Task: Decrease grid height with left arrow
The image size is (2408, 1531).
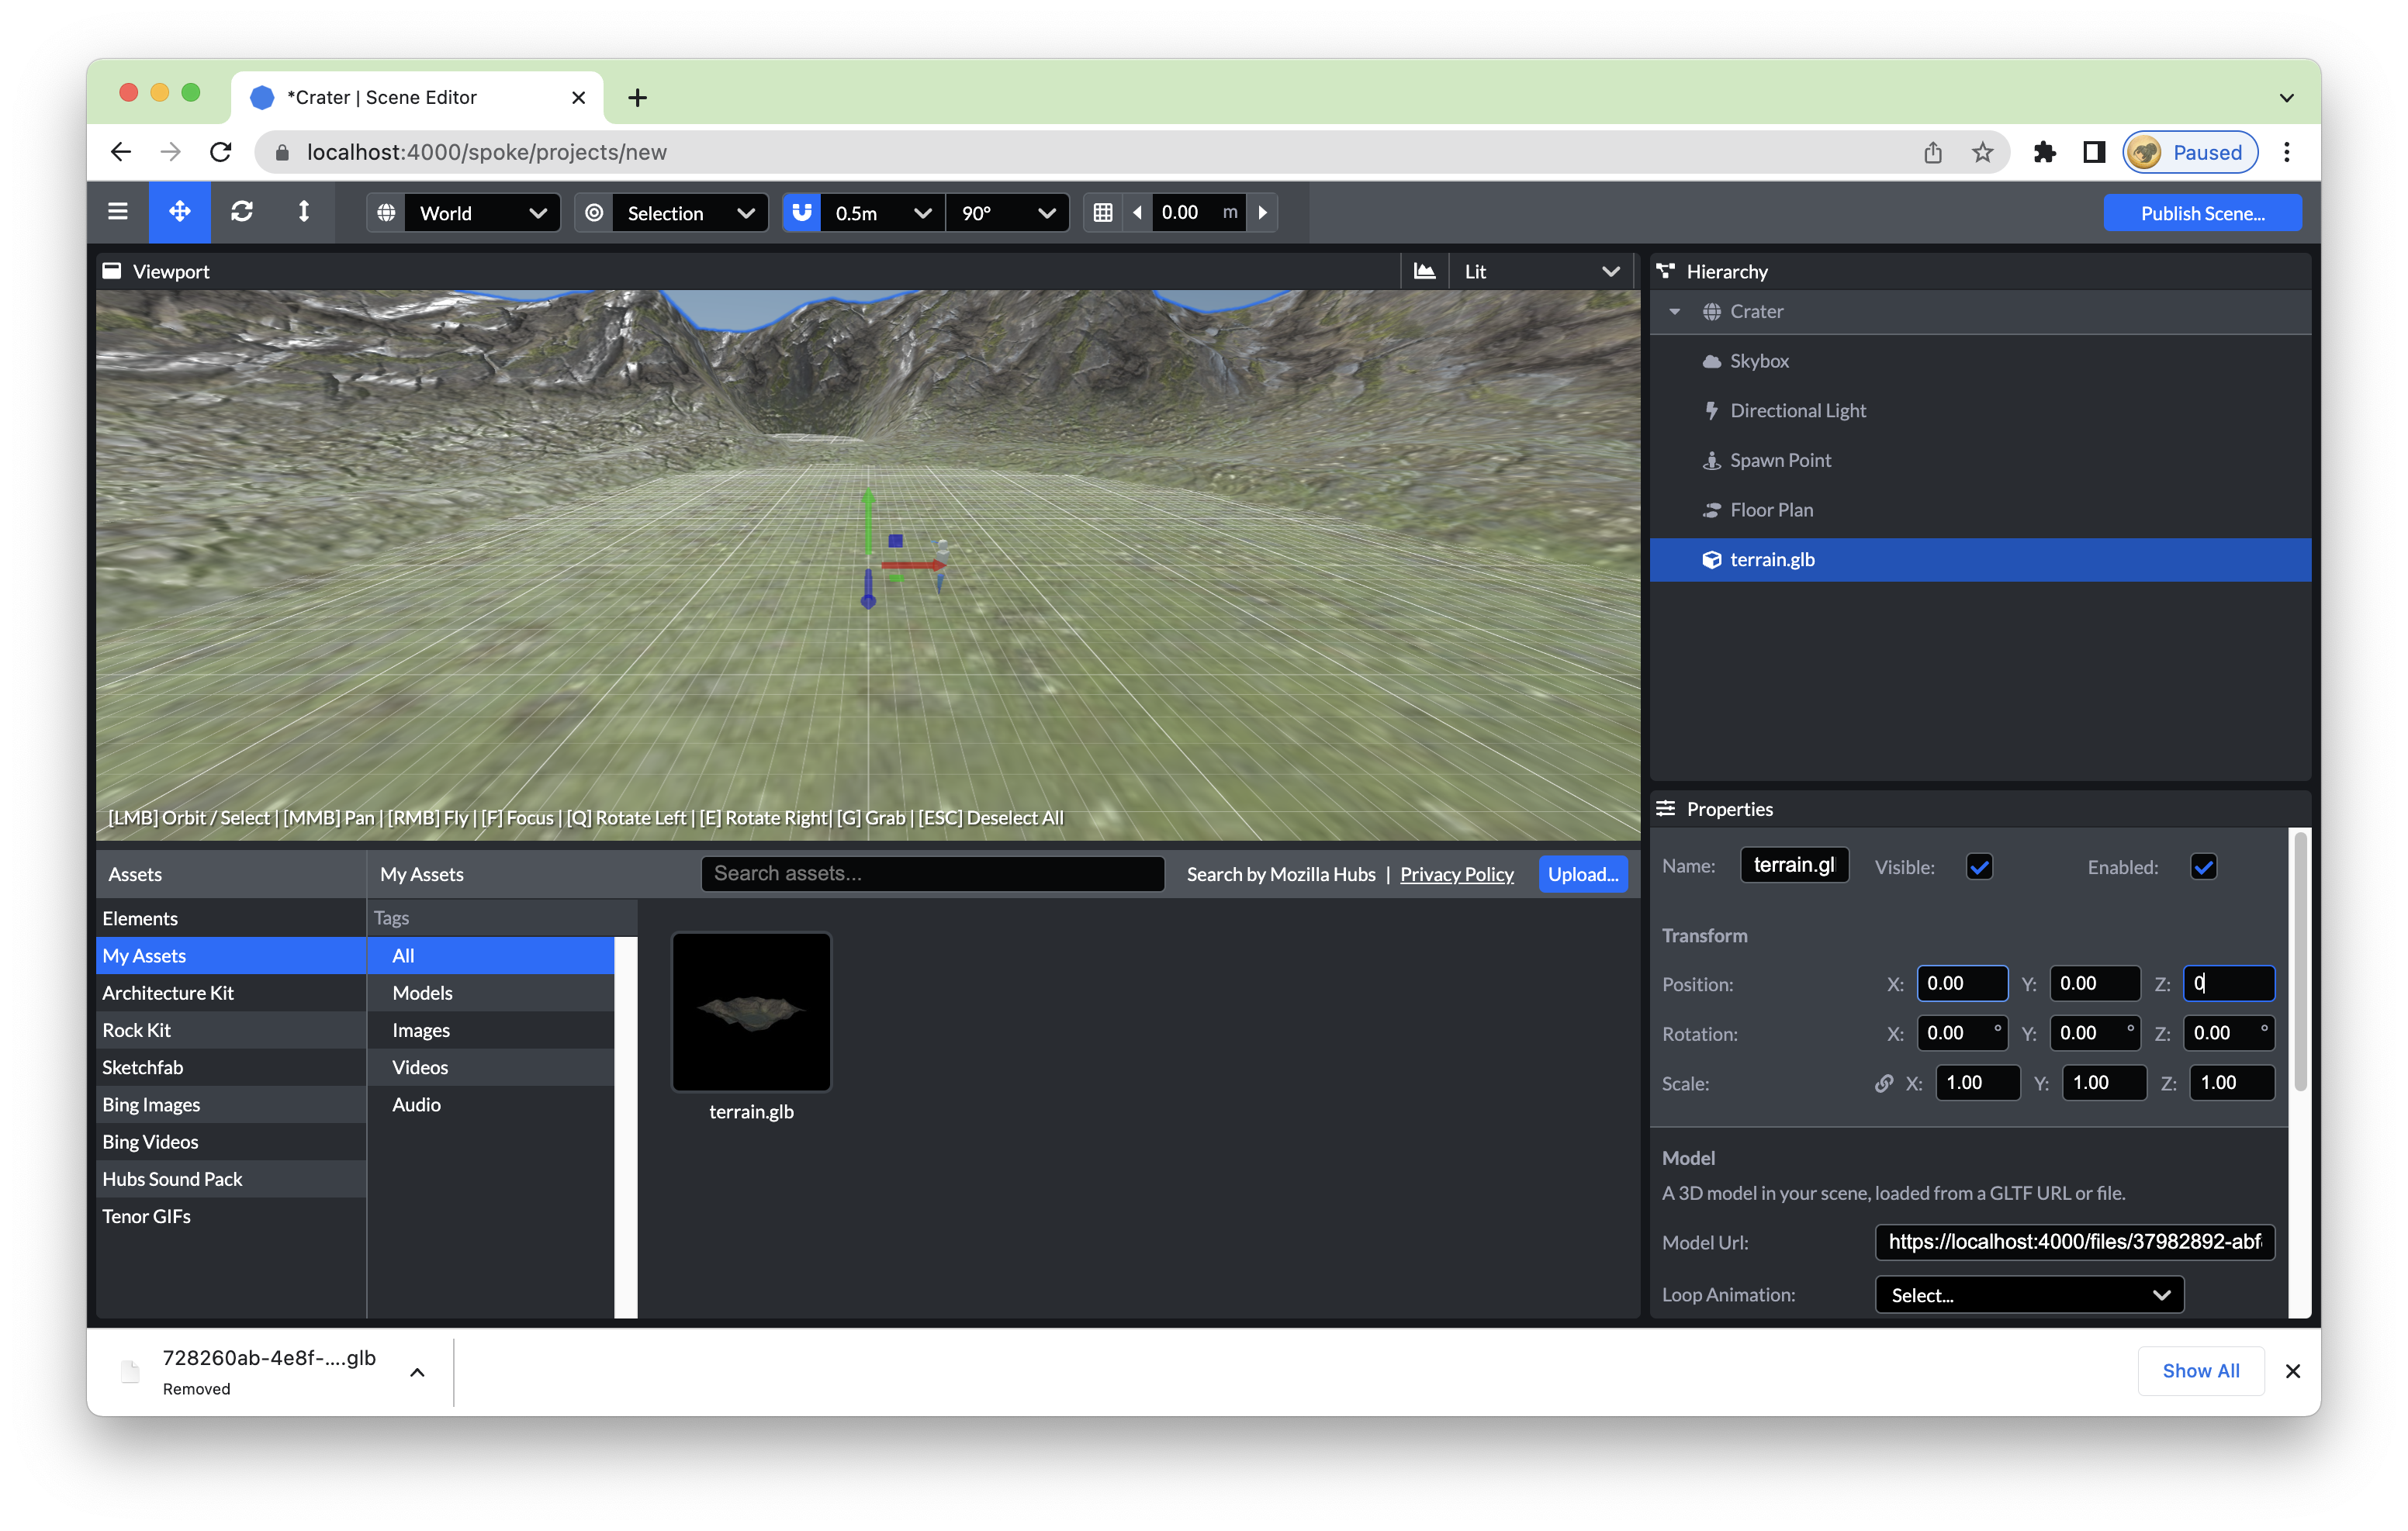Action: 1137,213
